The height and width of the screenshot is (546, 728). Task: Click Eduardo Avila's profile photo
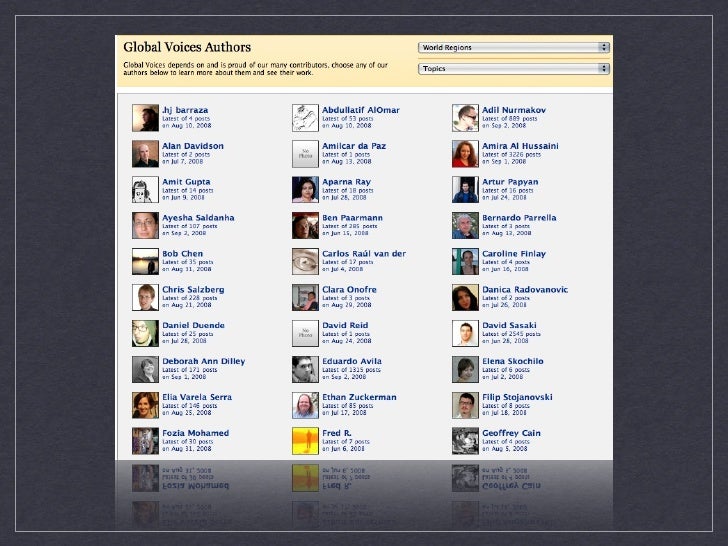(x=306, y=369)
